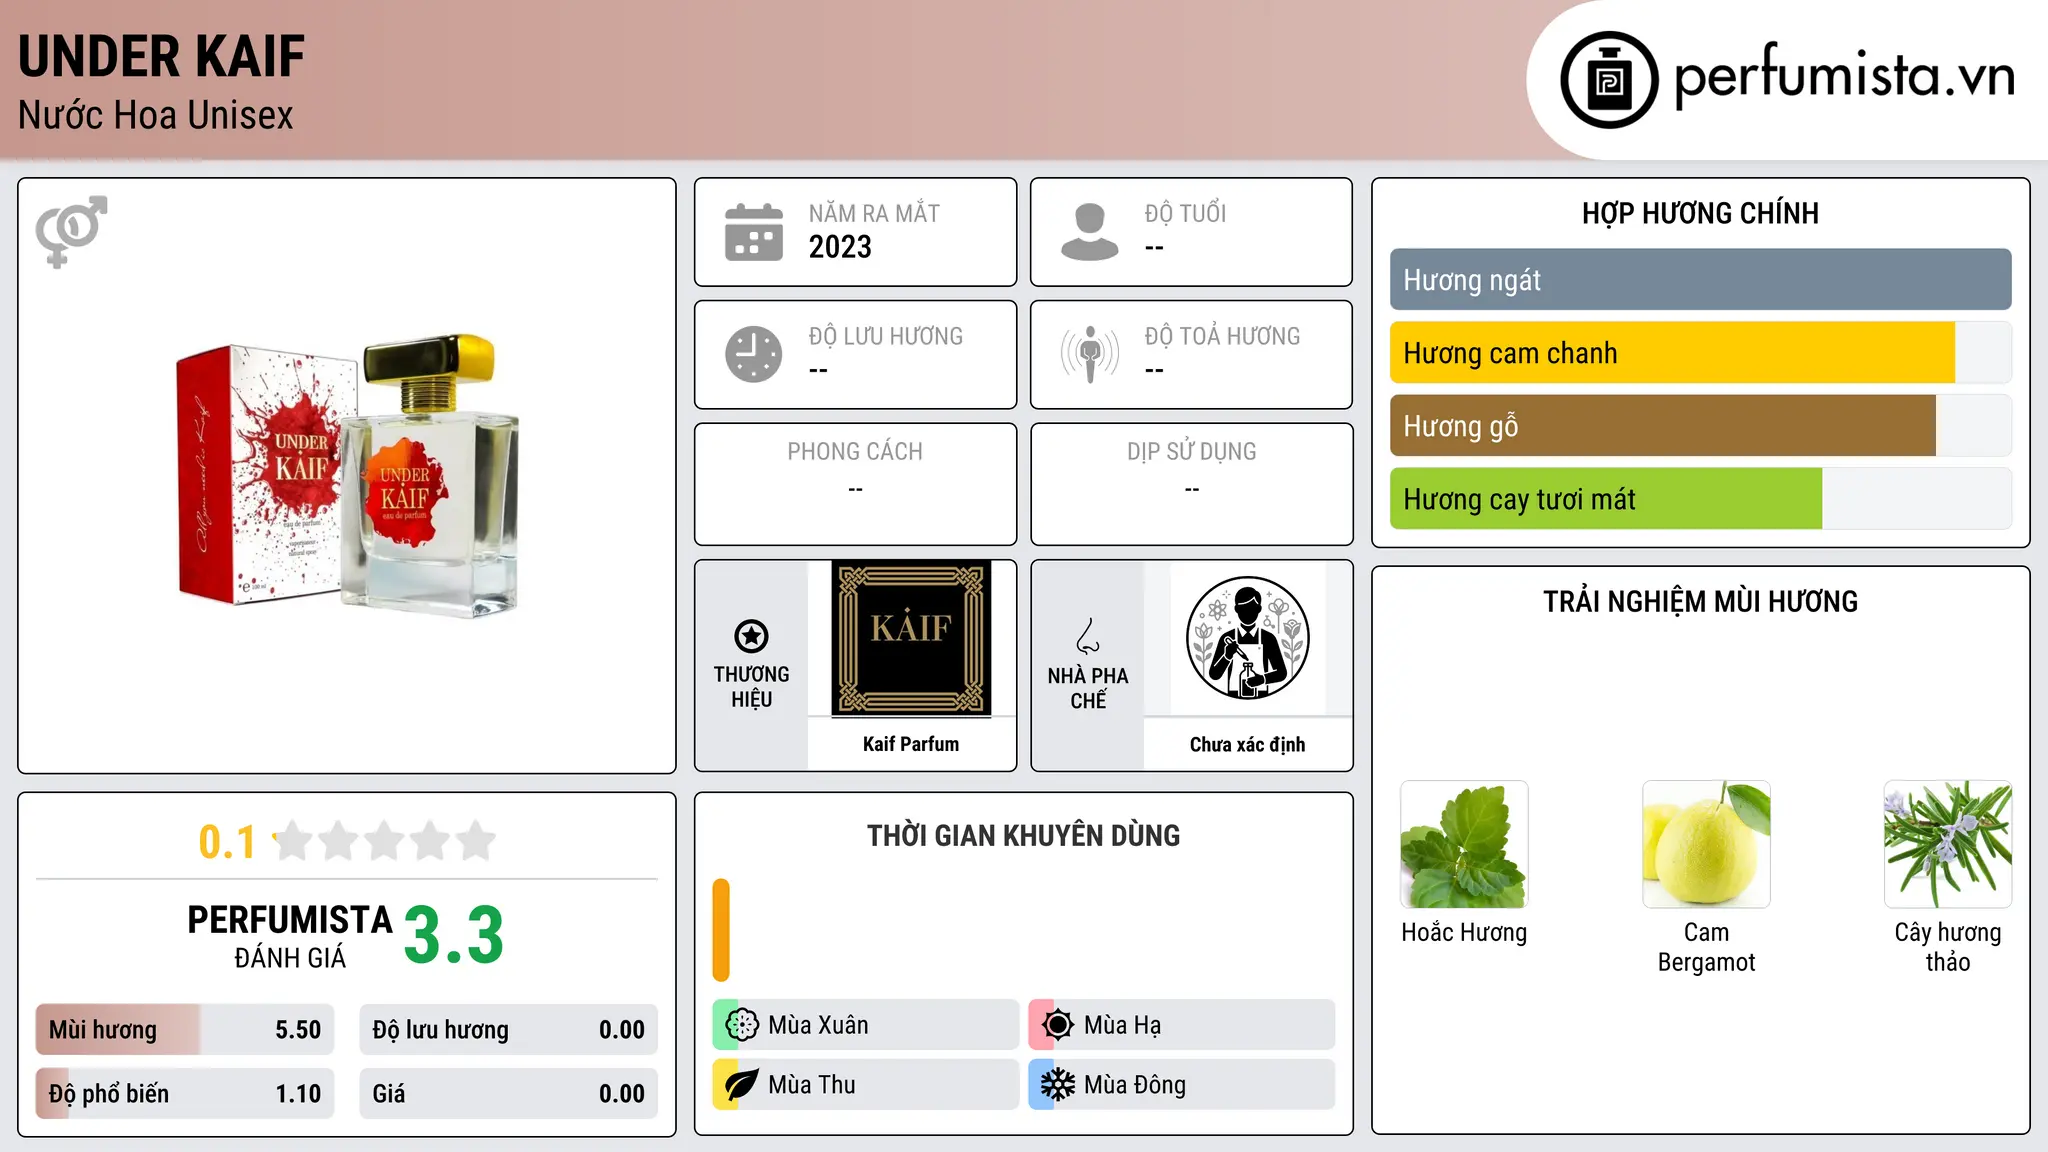Click the ĐỘ LƯU HƯƠNG card label
Image resolution: width=2048 pixels, height=1152 pixels.
coord(886,336)
